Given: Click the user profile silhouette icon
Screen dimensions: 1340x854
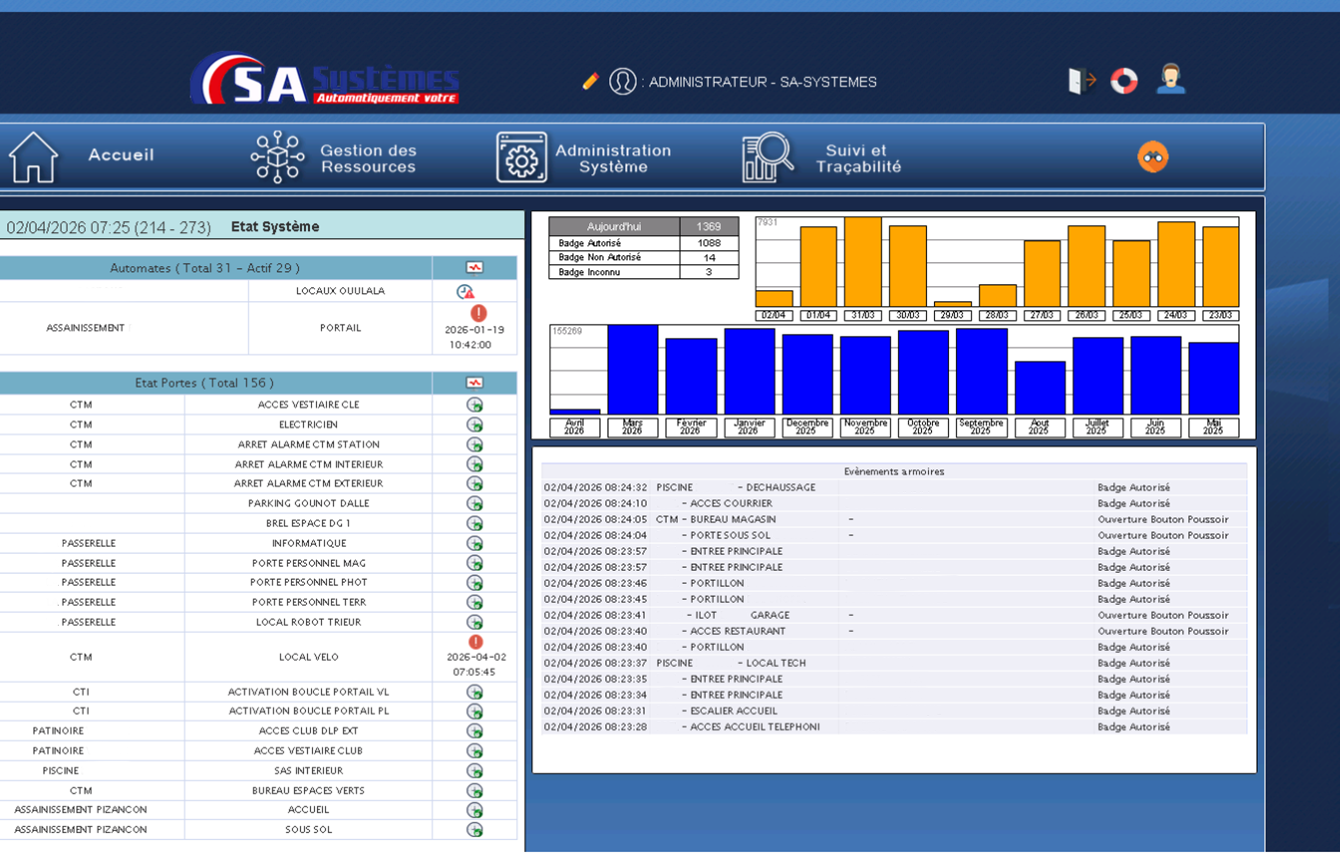Looking at the screenshot, I should point(622,81).
